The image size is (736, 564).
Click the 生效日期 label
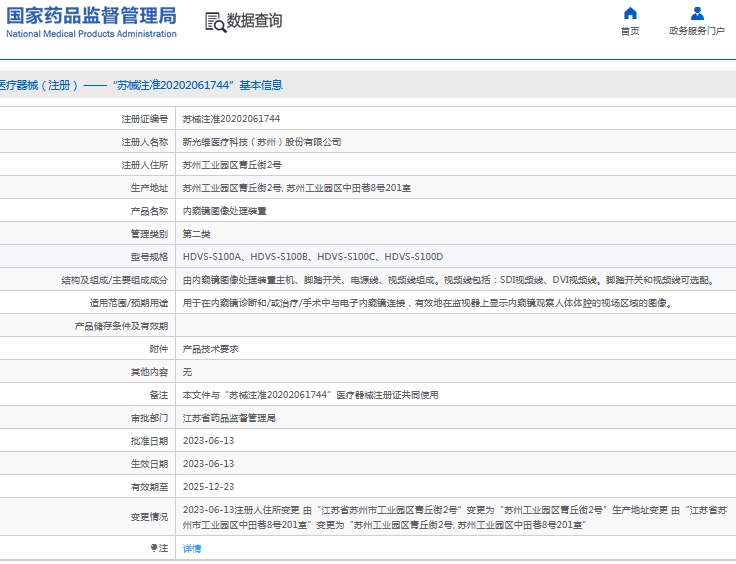click(149, 464)
